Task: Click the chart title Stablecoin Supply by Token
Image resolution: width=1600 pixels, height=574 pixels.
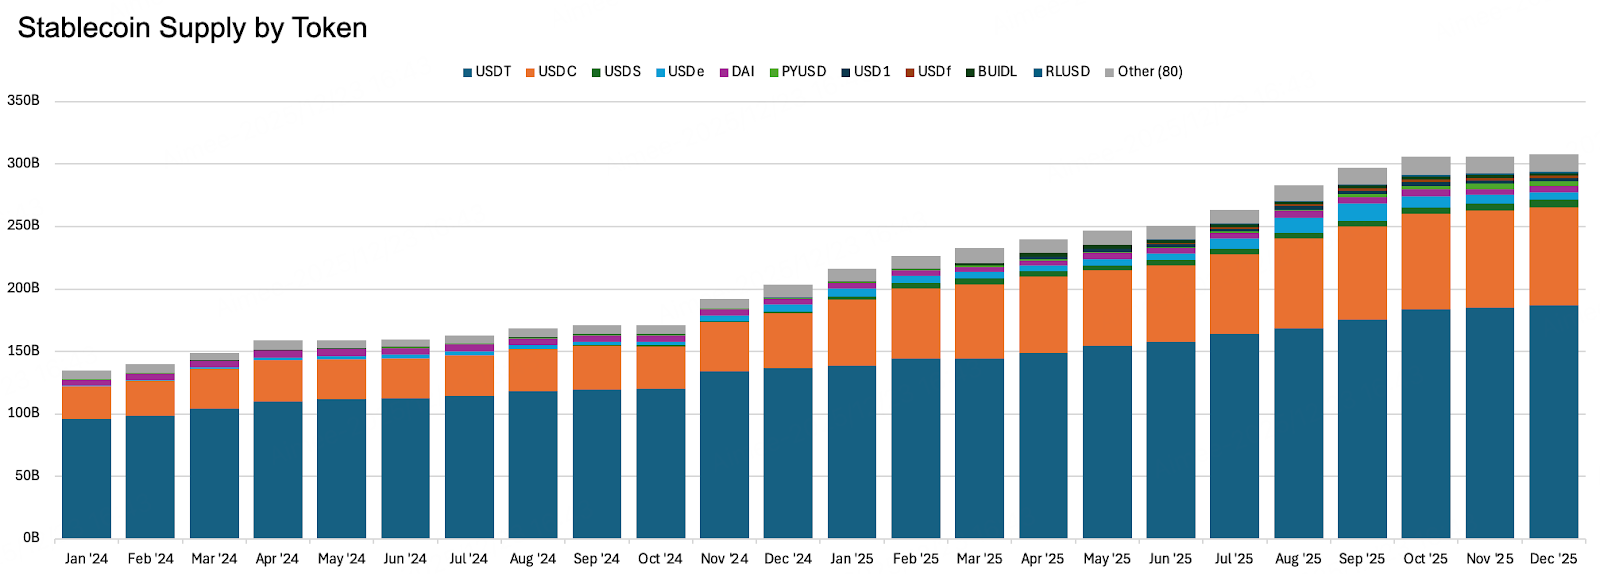Action: (x=192, y=28)
